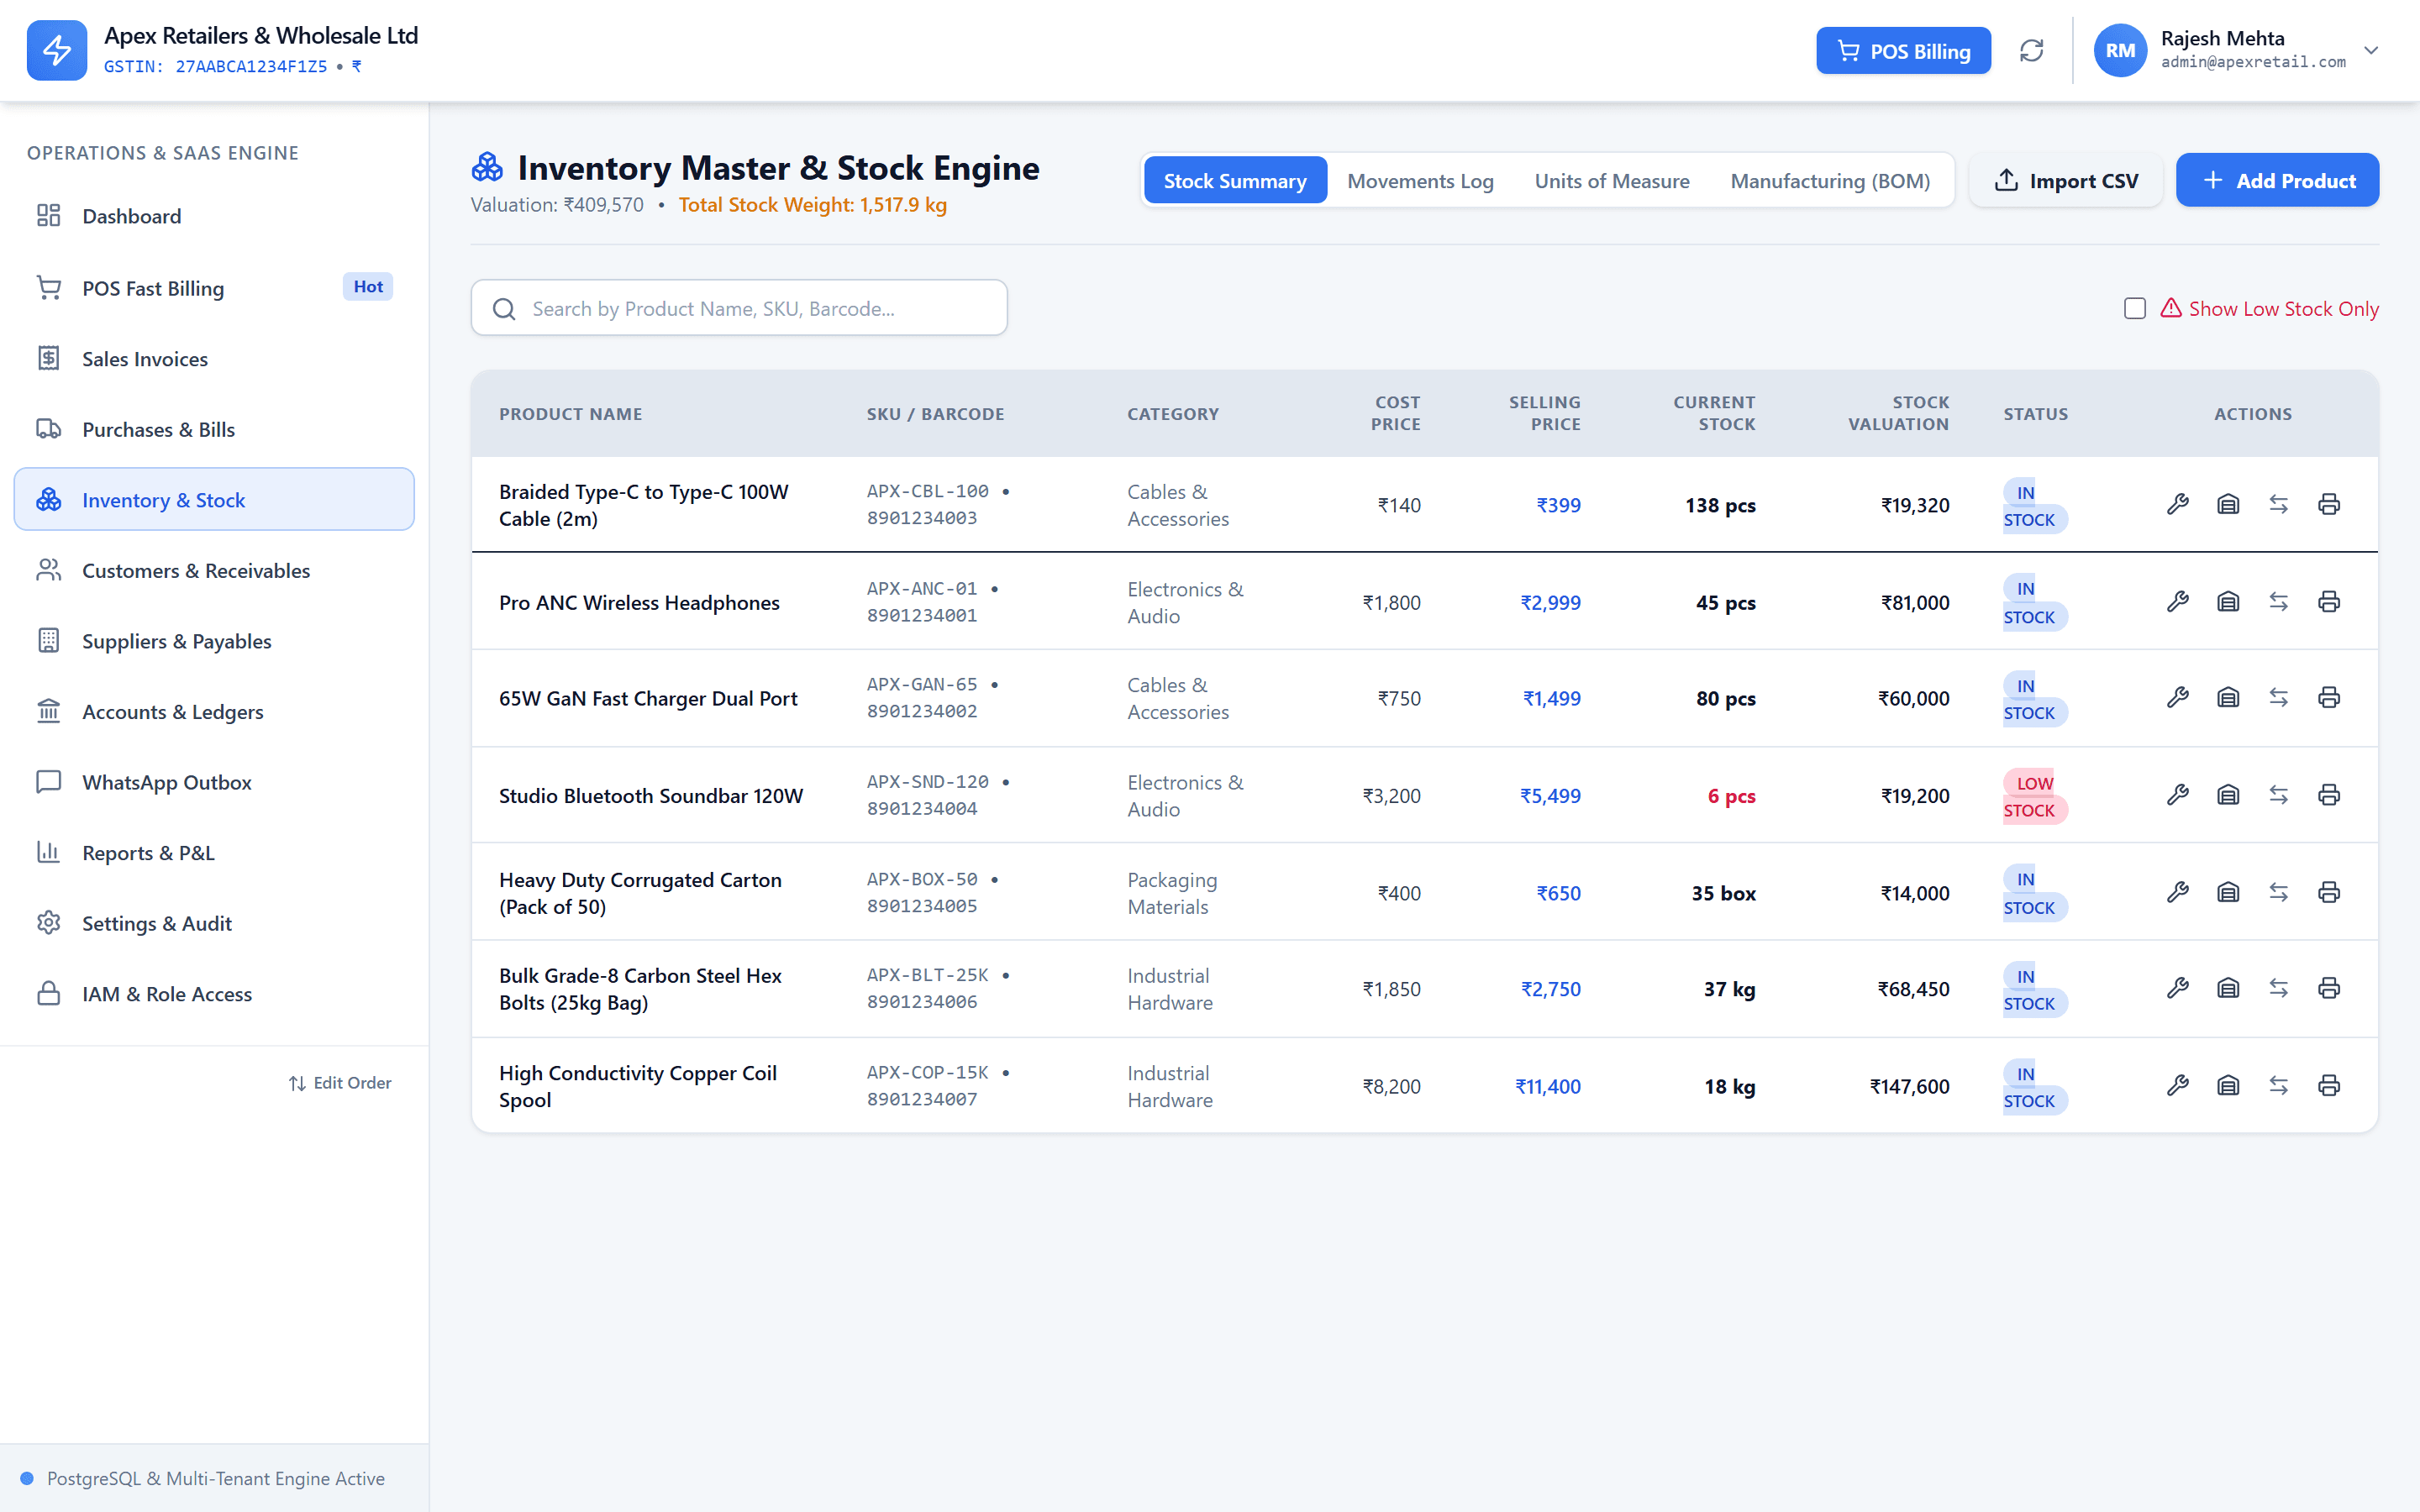Screen dimensions: 2420x1512
Task: Click the Stock Valuation column header
Action: pyautogui.click(x=1897, y=413)
